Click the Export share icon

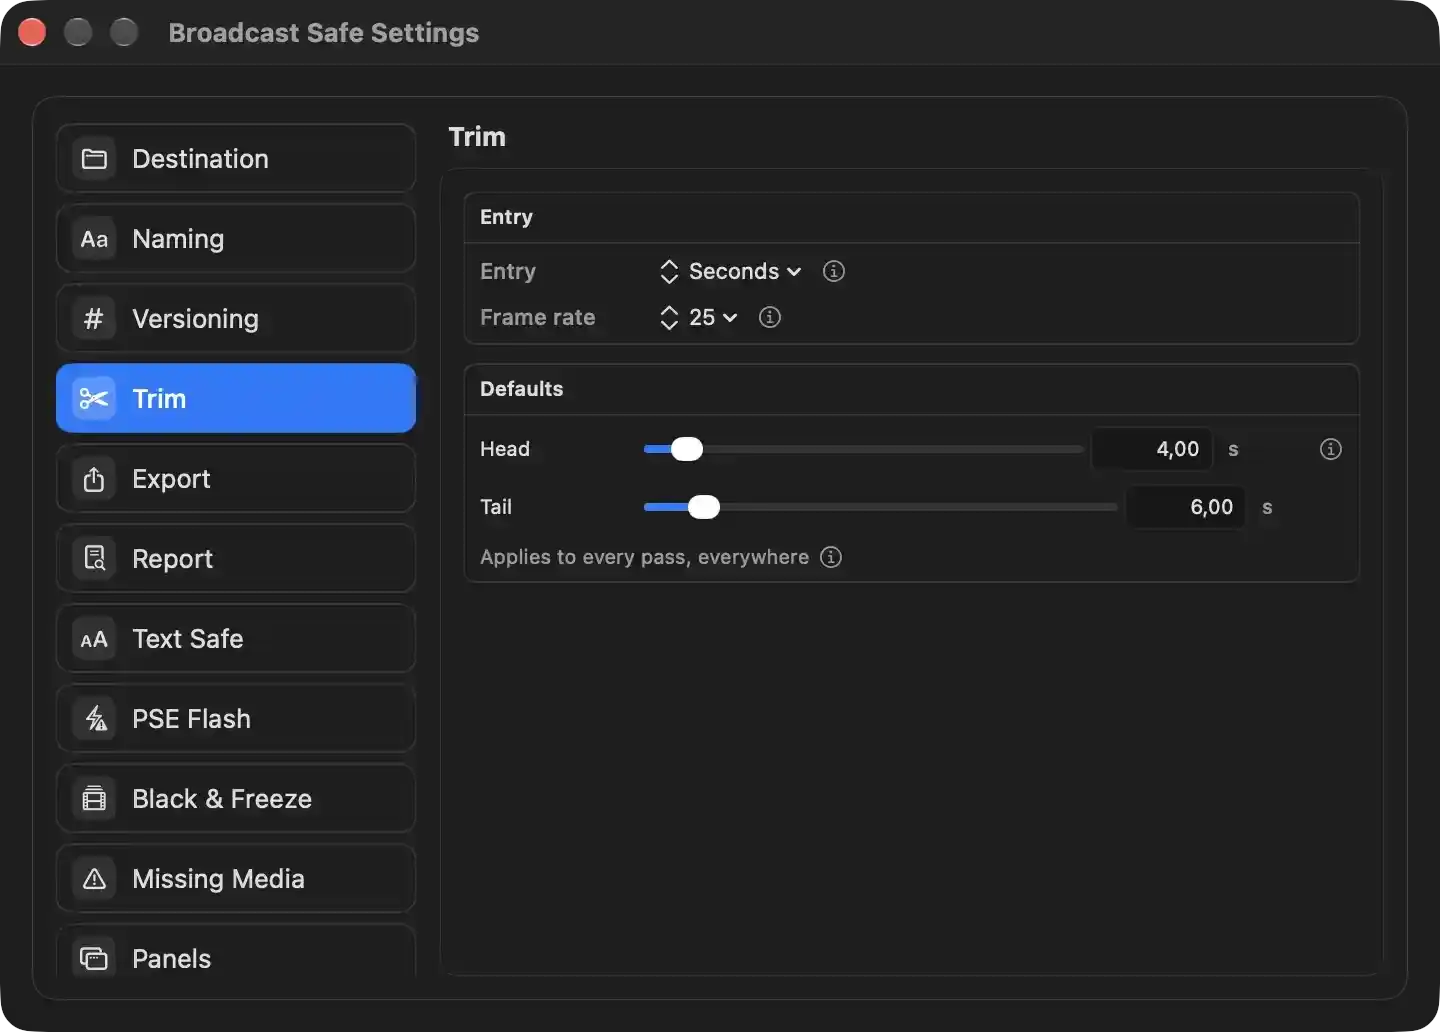[94, 479]
